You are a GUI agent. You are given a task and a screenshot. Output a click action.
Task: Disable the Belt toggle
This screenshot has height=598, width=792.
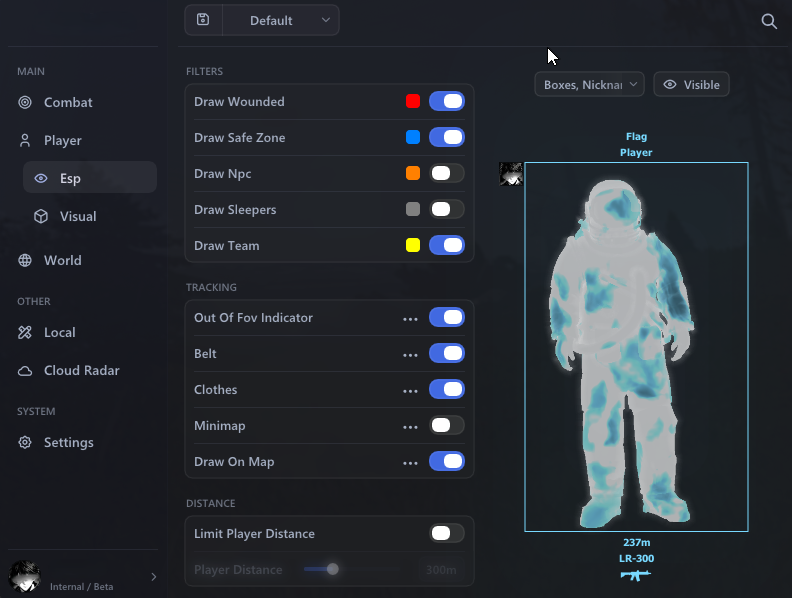click(447, 353)
